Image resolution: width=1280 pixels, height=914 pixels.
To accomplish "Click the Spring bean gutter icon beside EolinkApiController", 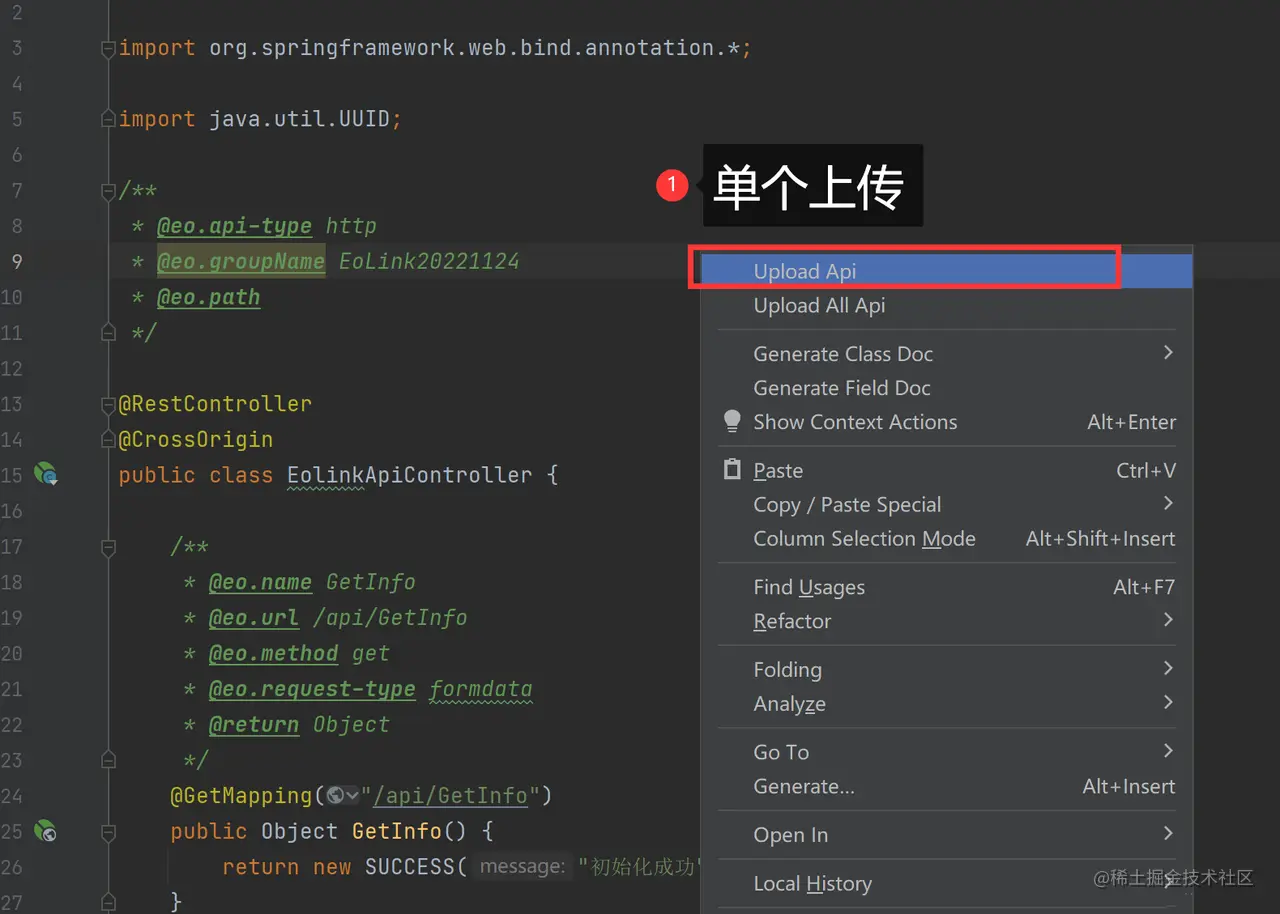I will pyautogui.click(x=45, y=474).
